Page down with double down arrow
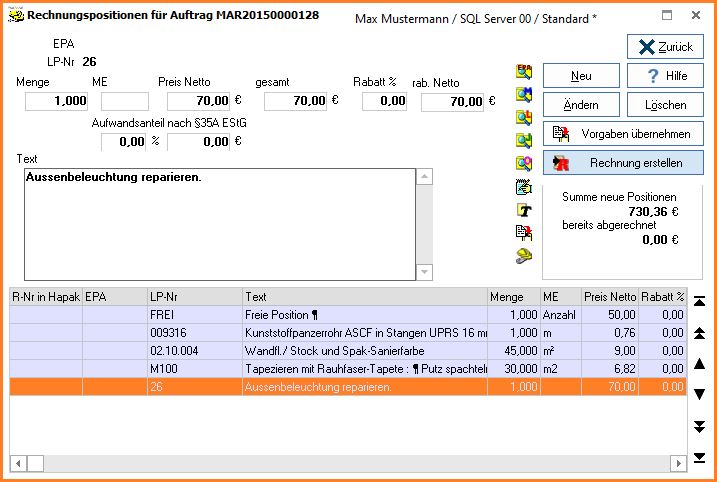 coord(700,426)
